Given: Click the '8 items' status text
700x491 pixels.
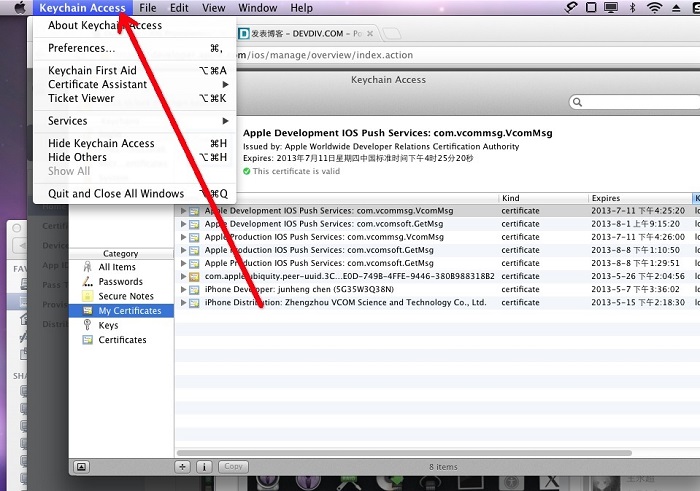Looking at the screenshot, I should point(443,467).
